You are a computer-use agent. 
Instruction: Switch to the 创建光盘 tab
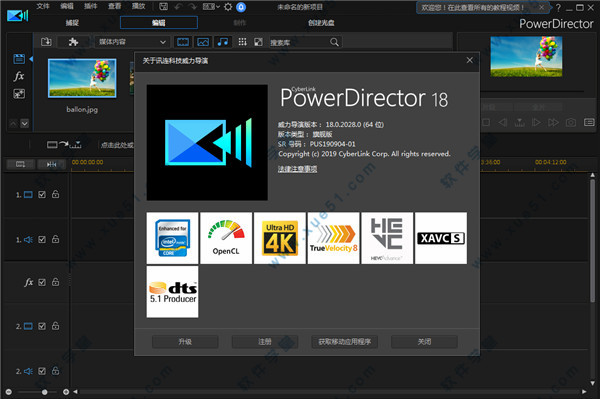point(321,23)
